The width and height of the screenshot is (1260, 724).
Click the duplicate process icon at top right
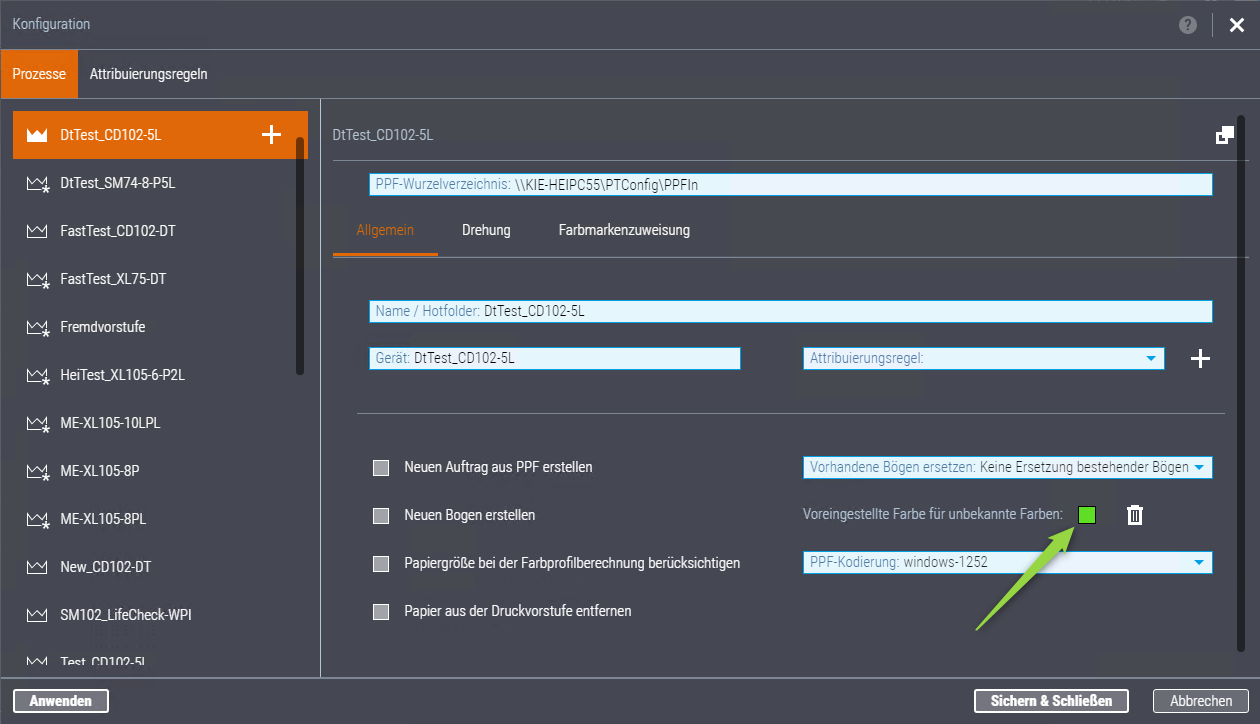[x=1224, y=135]
